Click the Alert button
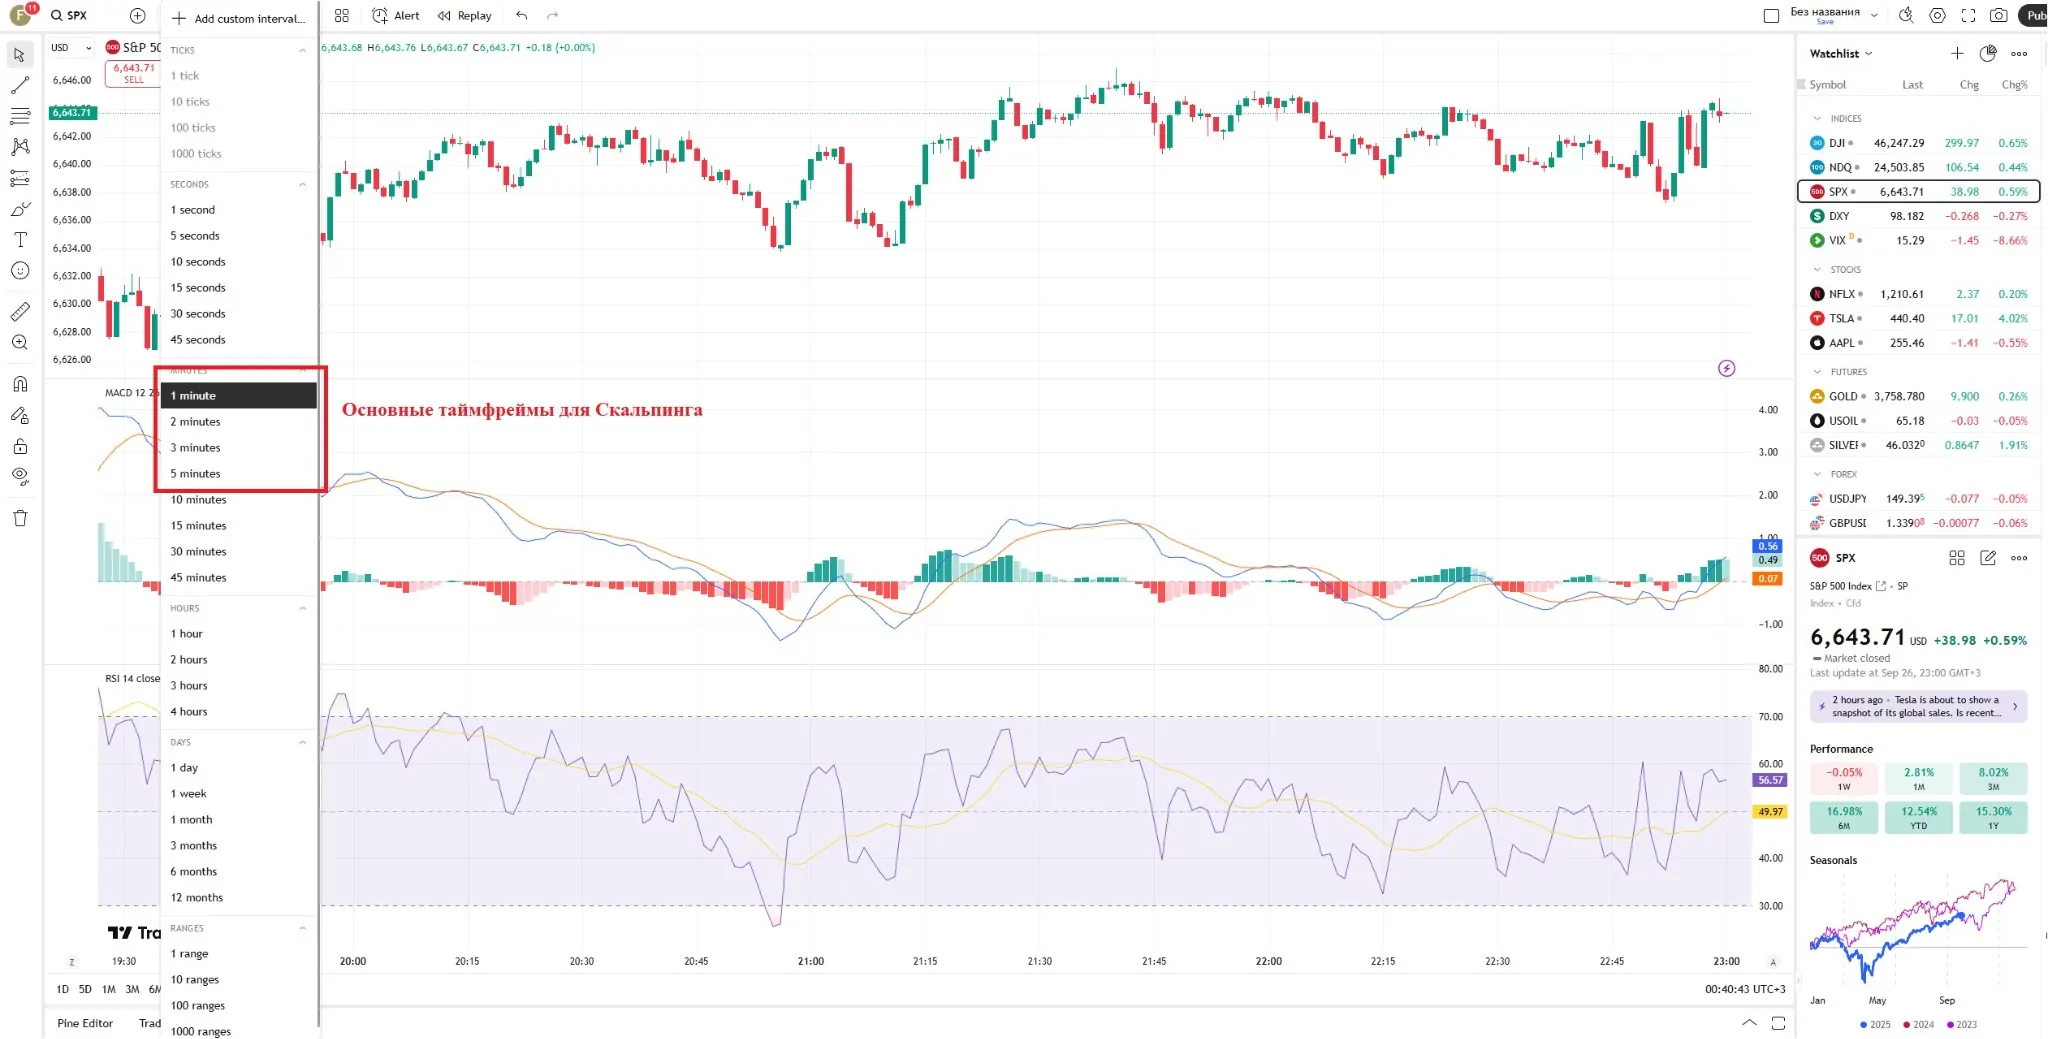This screenshot has height=1039, width=2048. tap(396, 15)
